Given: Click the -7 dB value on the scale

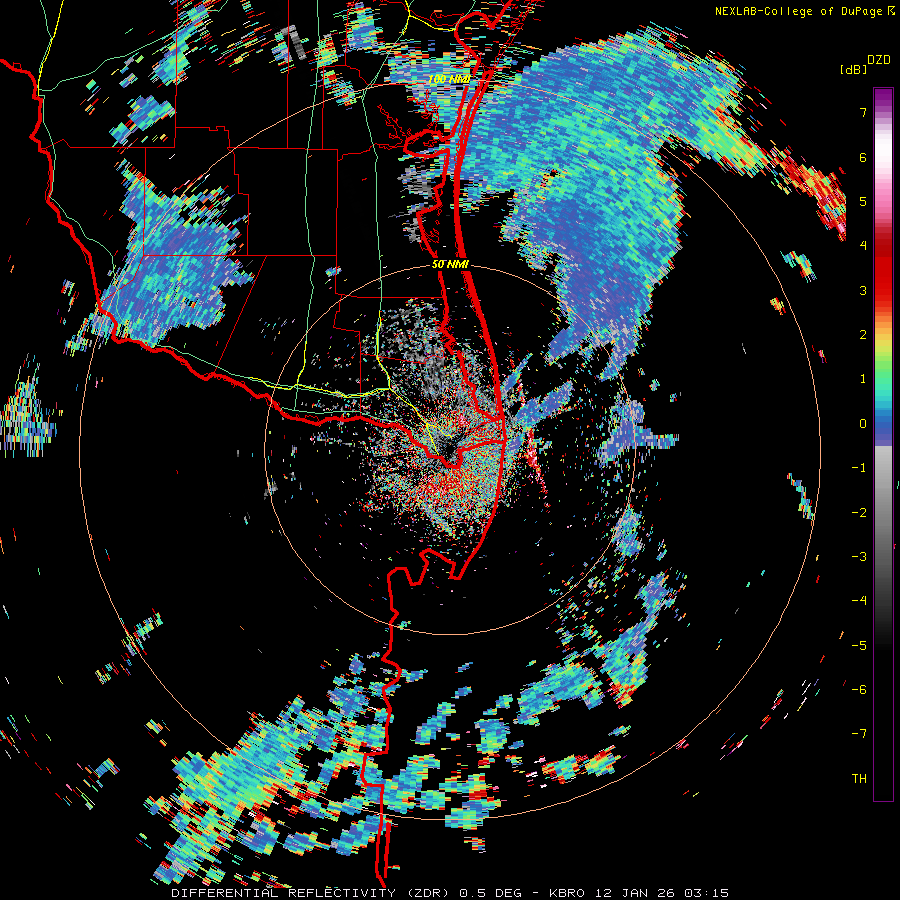Looking at the screenshot, I should tap(859, 734).
